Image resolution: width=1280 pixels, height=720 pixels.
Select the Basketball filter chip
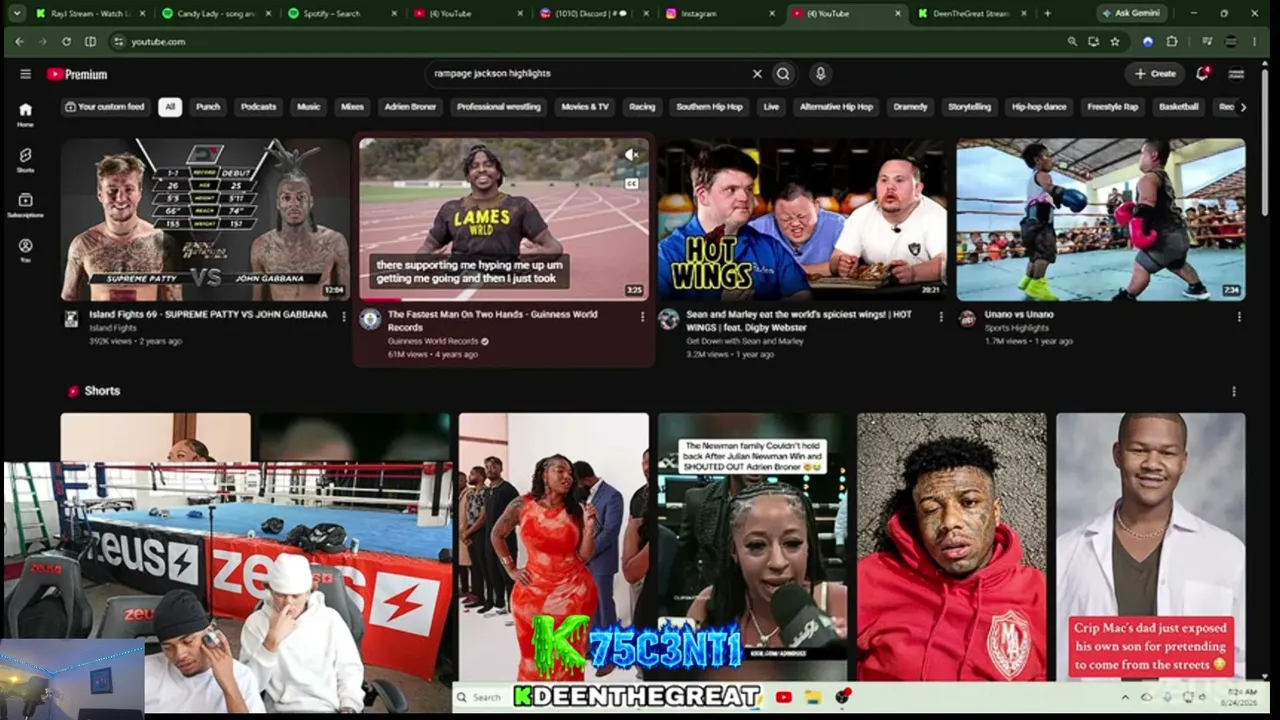coord(1179,107)
